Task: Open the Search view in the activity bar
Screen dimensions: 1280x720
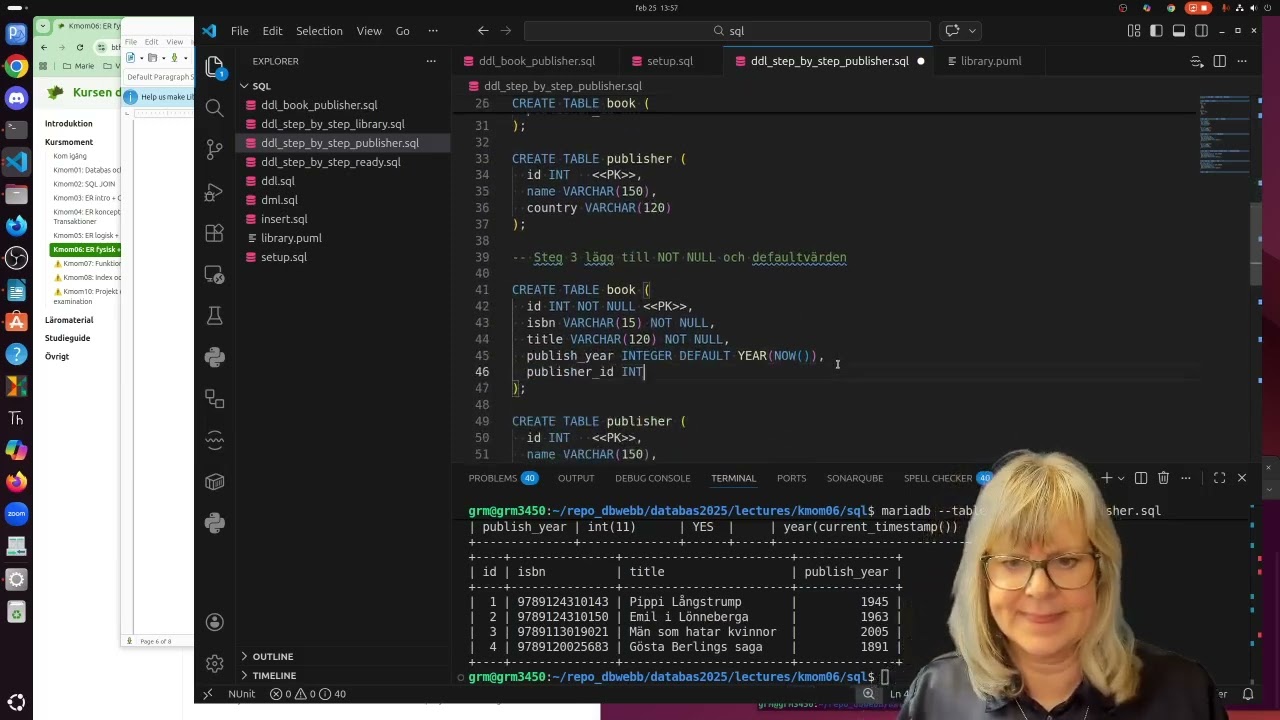Action: point(214,108)
